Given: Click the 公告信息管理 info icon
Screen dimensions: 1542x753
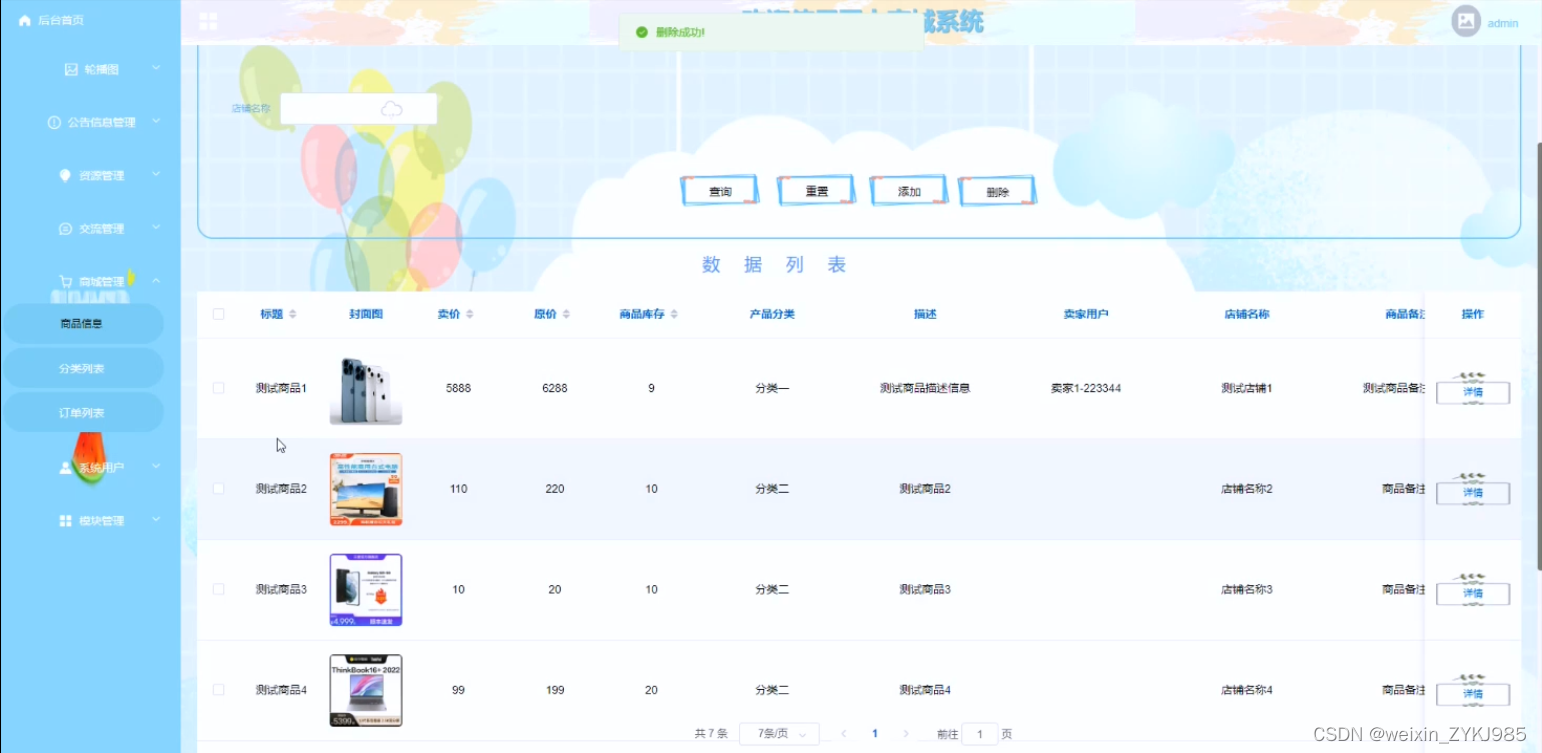Looking at the screenshot, I should point(54,121).
